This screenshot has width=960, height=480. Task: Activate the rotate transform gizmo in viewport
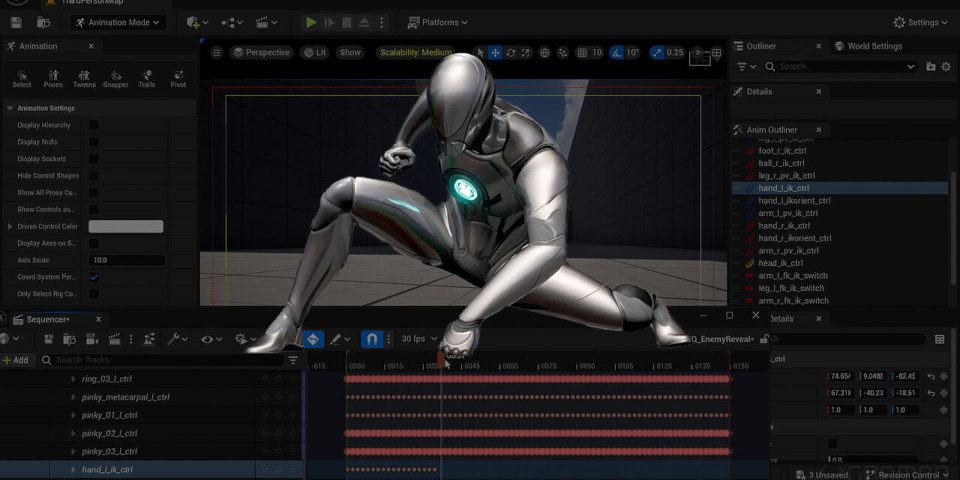pyautogui.click(x=511, y=53)
